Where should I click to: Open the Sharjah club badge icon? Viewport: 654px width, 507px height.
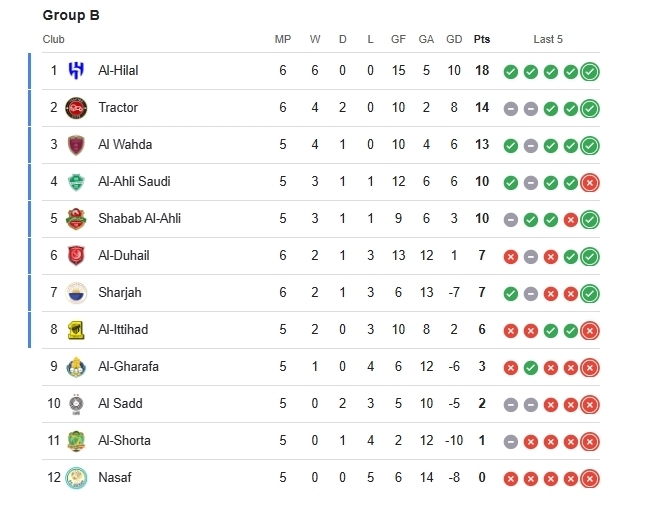76,293
